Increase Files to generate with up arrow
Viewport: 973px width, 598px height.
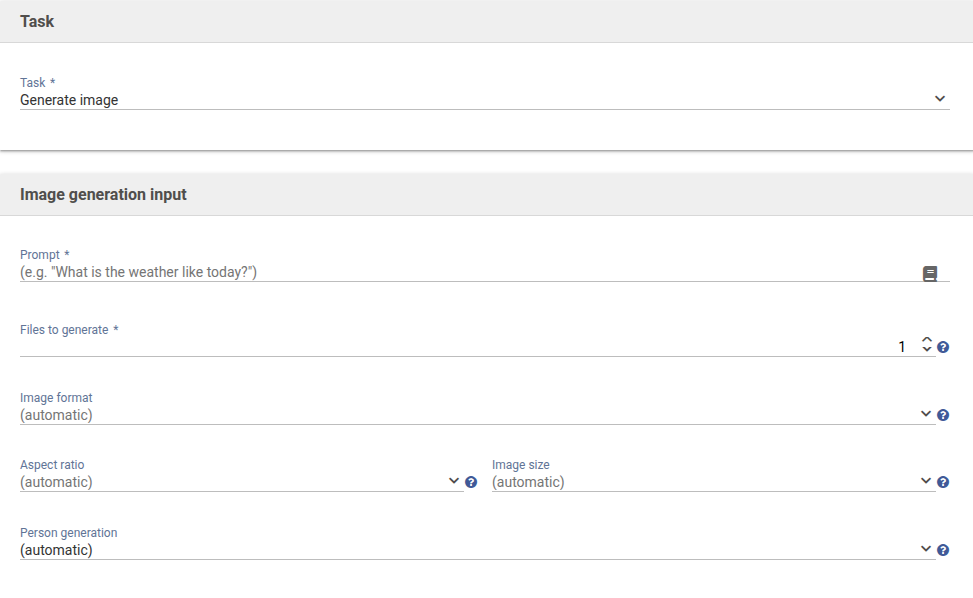pyautogui.click(x=927, y=341)
